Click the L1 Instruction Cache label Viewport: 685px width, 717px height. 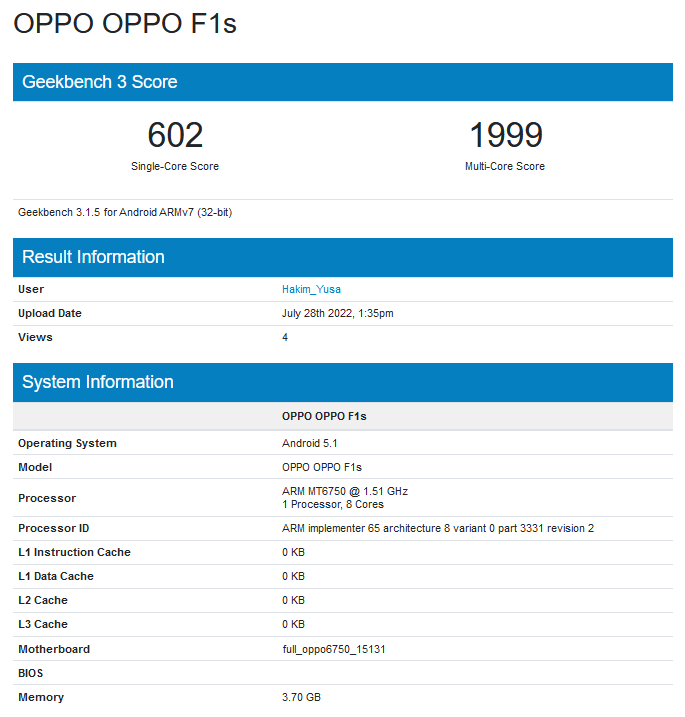75,552
